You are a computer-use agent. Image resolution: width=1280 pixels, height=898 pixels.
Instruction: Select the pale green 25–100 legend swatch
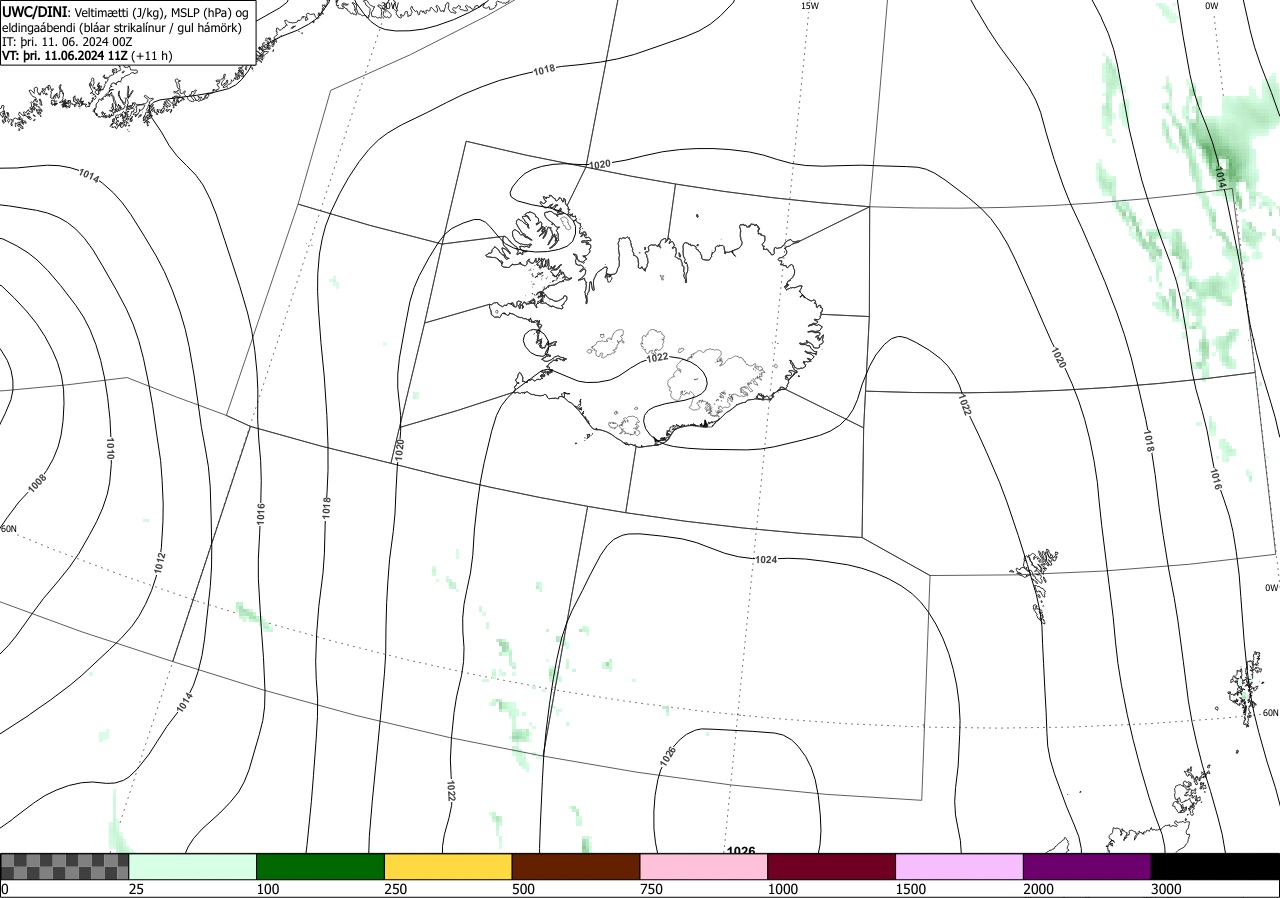193,866
